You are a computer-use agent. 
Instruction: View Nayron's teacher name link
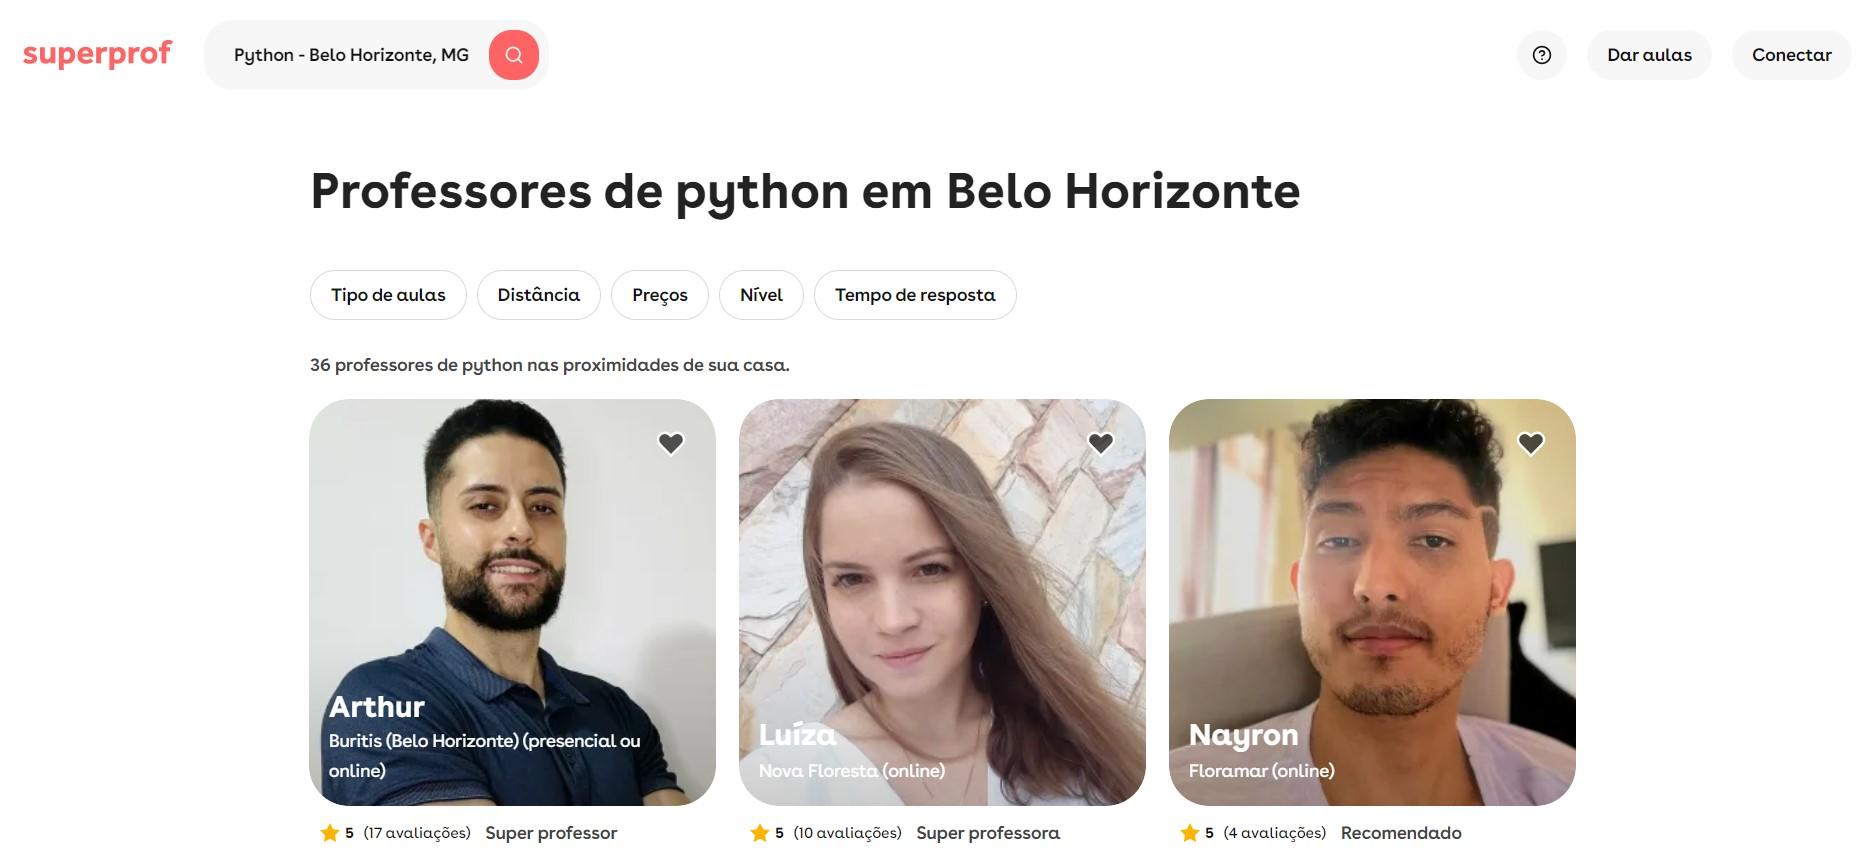tap(1243, 735)
